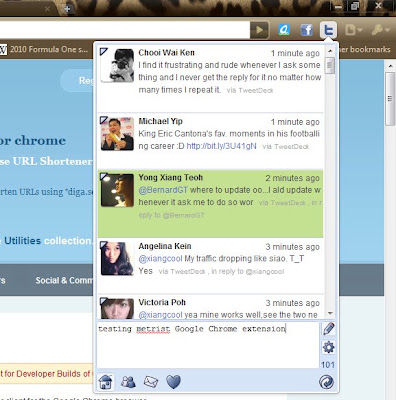Click '2 minutes ago' timestamp

[292, 178]
